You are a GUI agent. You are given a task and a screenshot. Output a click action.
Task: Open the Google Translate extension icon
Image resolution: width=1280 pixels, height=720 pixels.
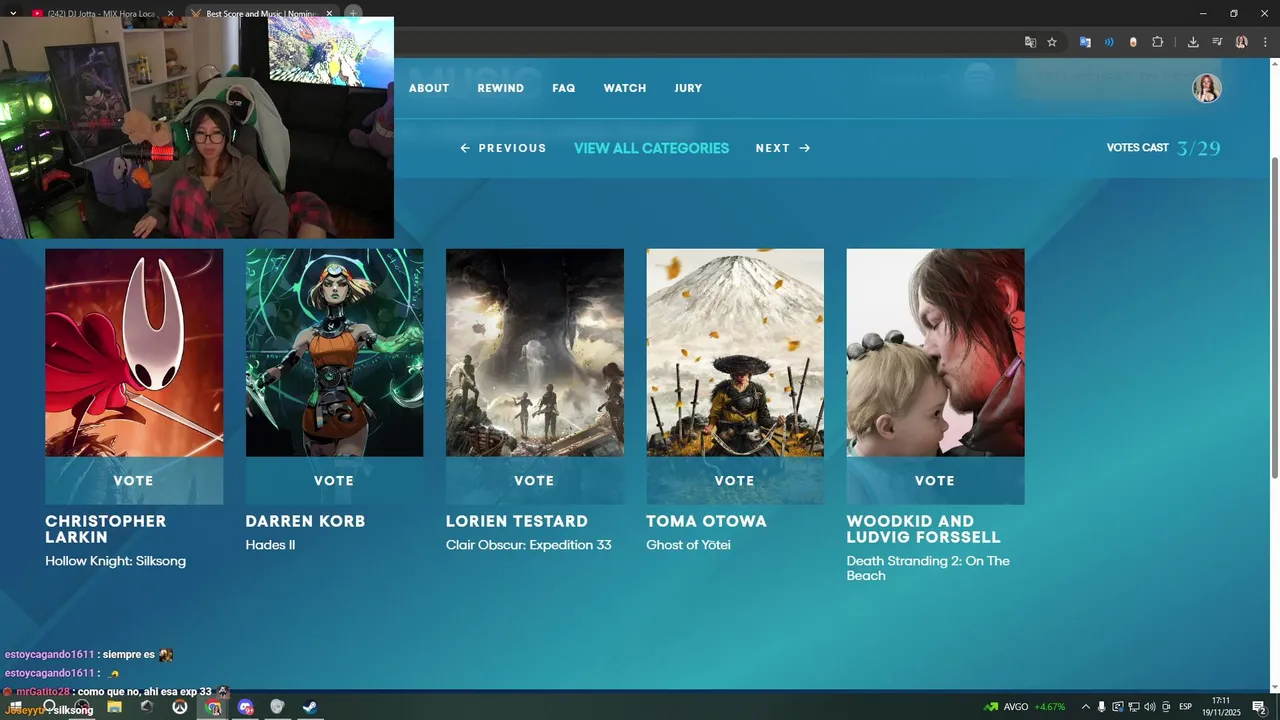[1085, 42]
